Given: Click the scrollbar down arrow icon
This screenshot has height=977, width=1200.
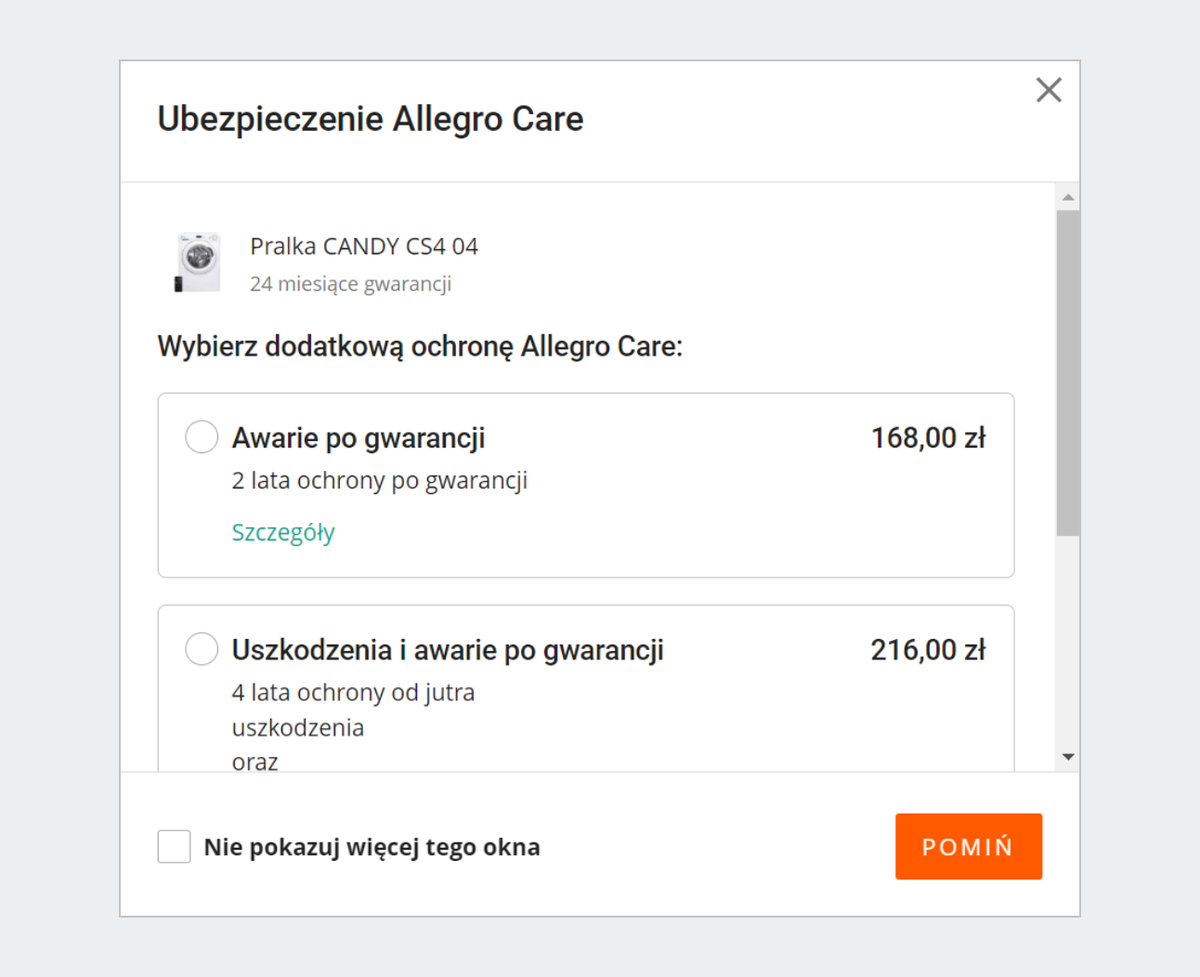Looking at the screenshot, I should 1068,757.
